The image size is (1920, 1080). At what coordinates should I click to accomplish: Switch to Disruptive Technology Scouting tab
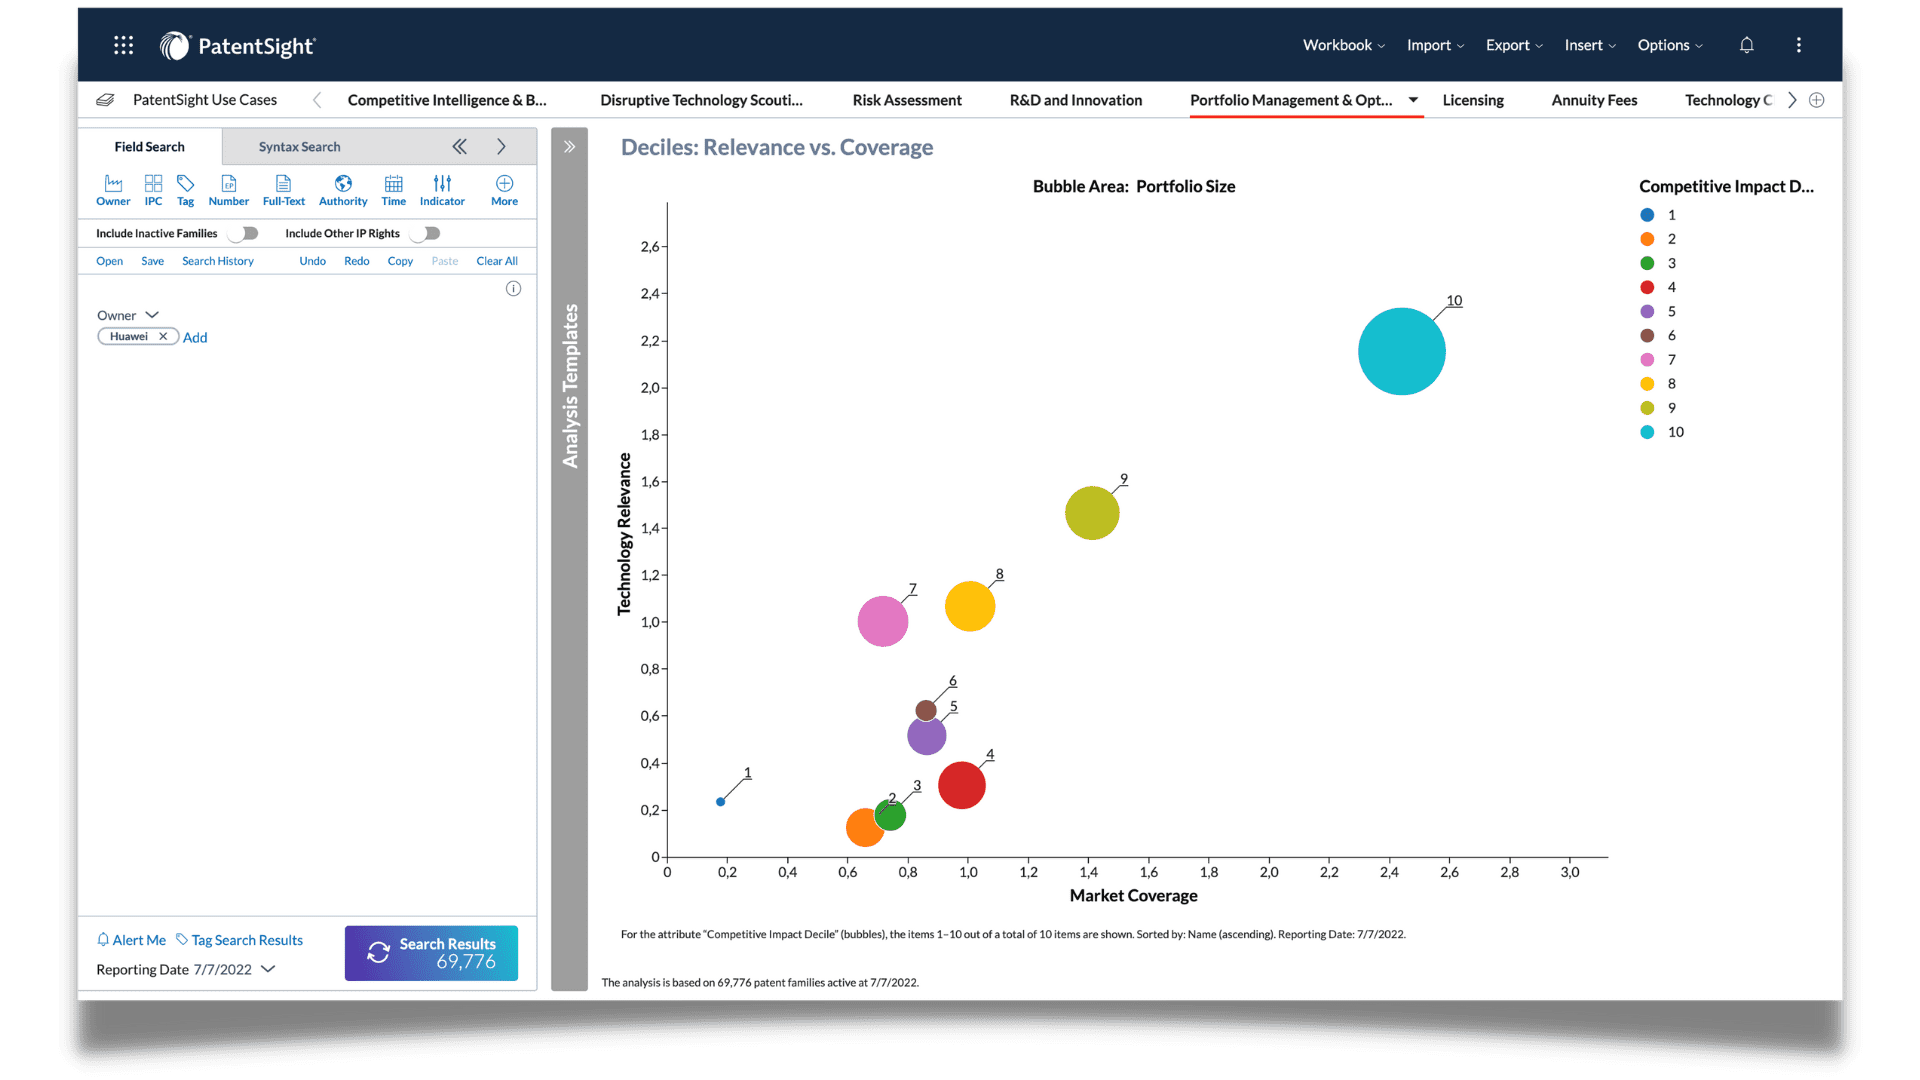click(x=701, y=100)
